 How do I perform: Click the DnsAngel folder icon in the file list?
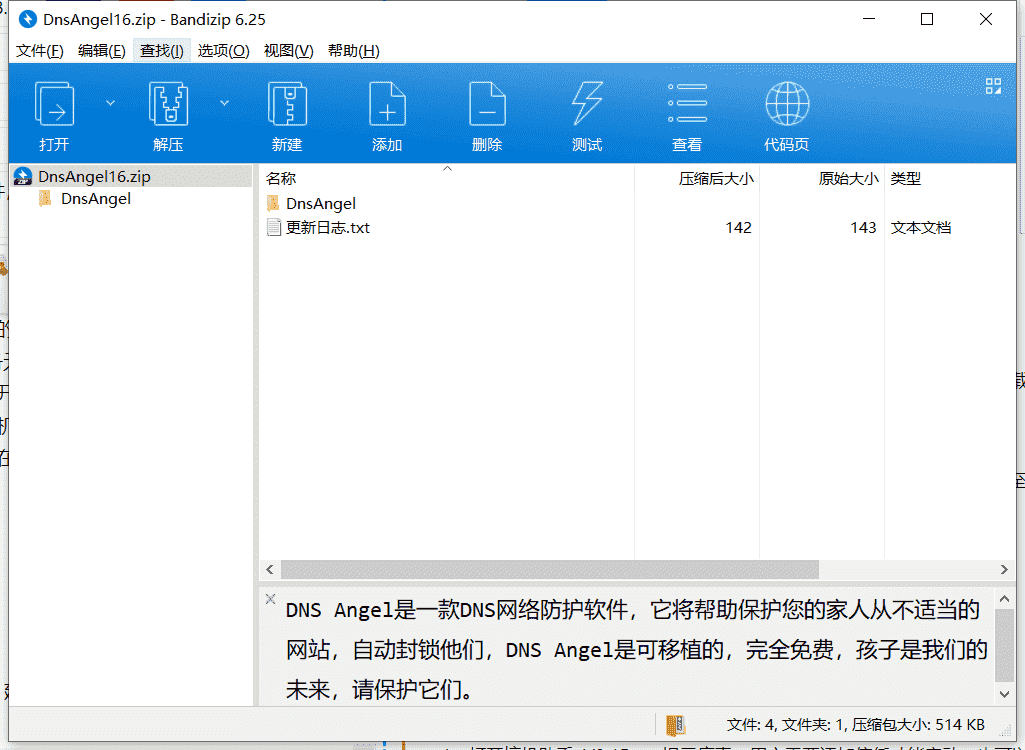(273, 203)
